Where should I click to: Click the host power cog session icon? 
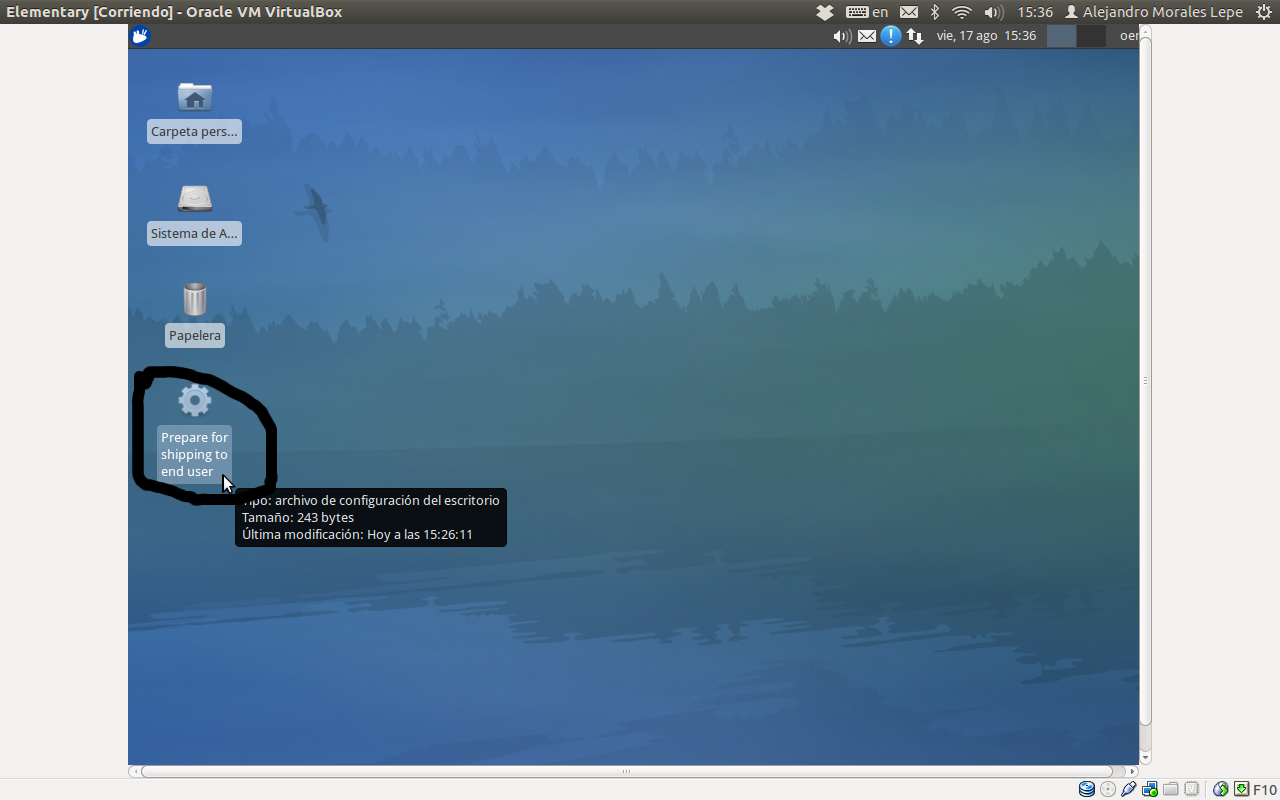point(1263,12)
